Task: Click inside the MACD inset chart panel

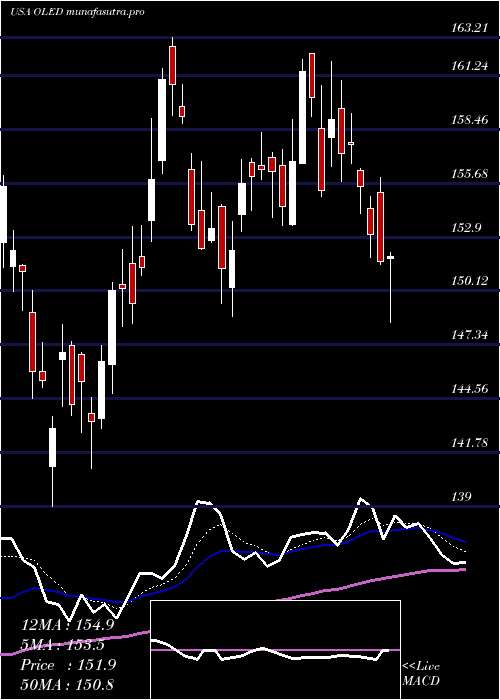Action: click(275, 650)
